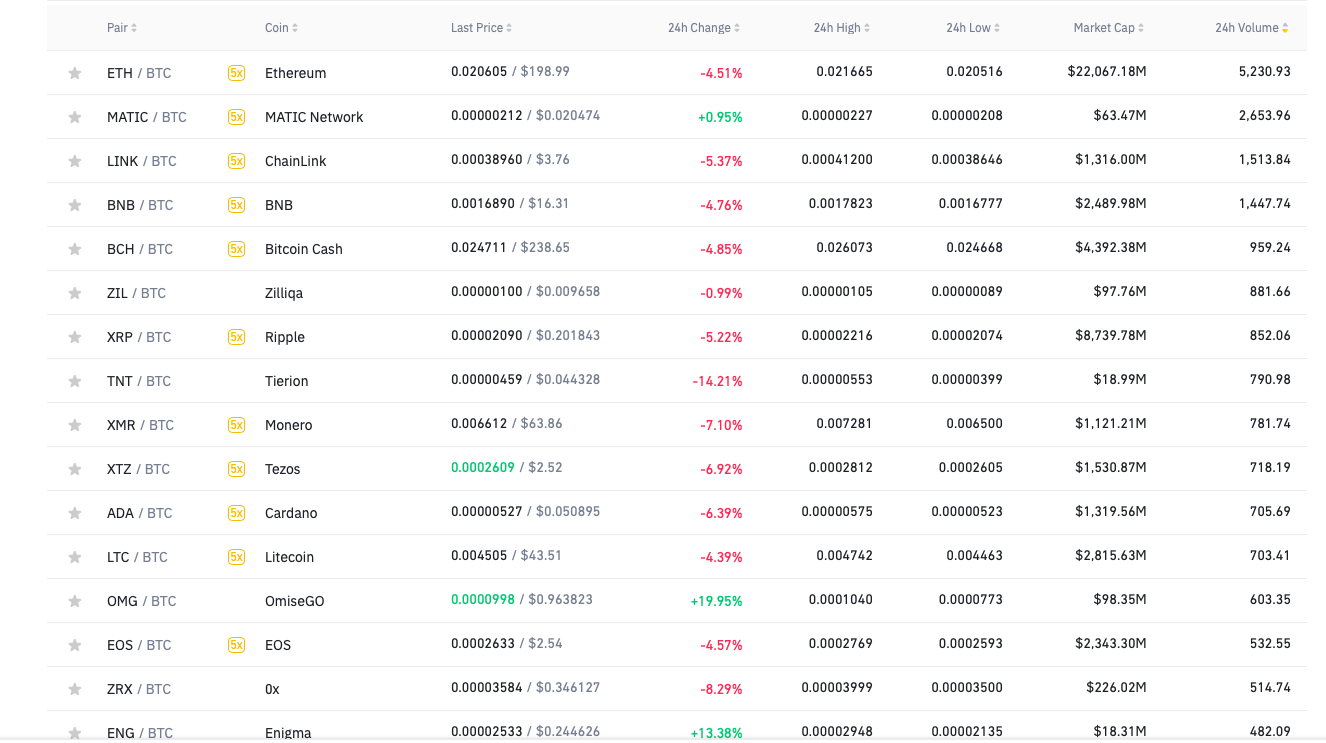
Task: Click the 5x margin badge for ADA
Action: pos(236,513)
